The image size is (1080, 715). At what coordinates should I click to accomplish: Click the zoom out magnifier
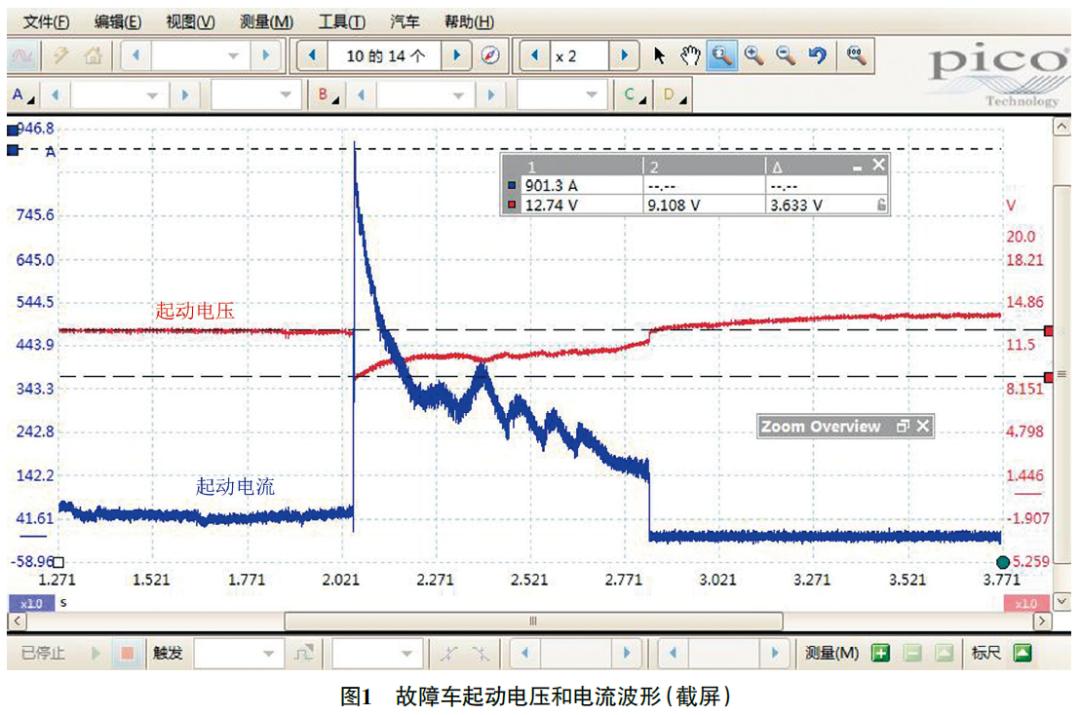click(x=786, y=56)
